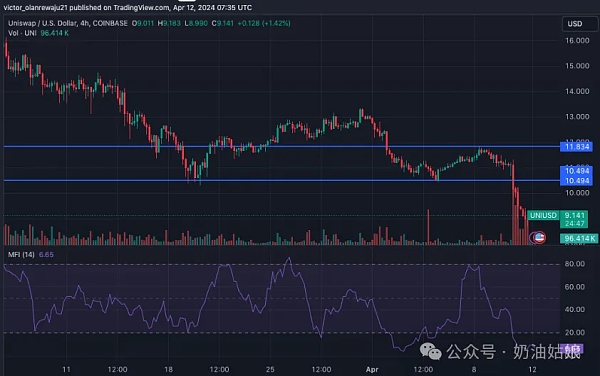Viewport: 600px width, 376px height.
Task: Select the 11.834 horizontal line label
Action: [576, 146]
